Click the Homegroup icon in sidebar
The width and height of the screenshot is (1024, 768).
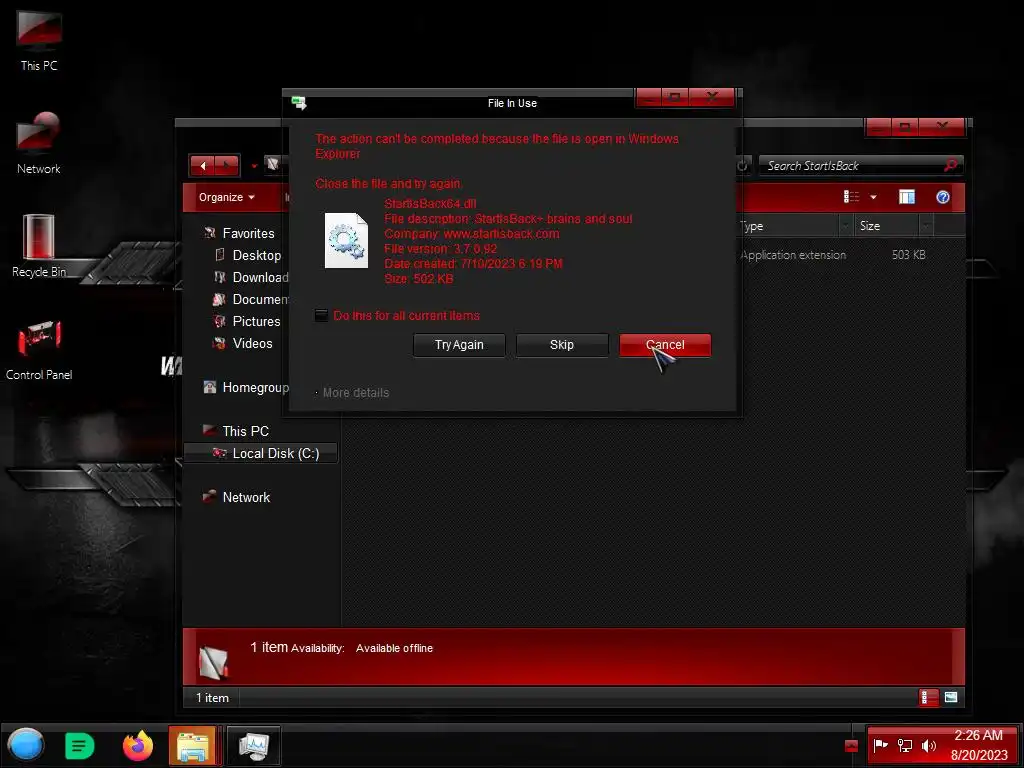coord(210,387)
